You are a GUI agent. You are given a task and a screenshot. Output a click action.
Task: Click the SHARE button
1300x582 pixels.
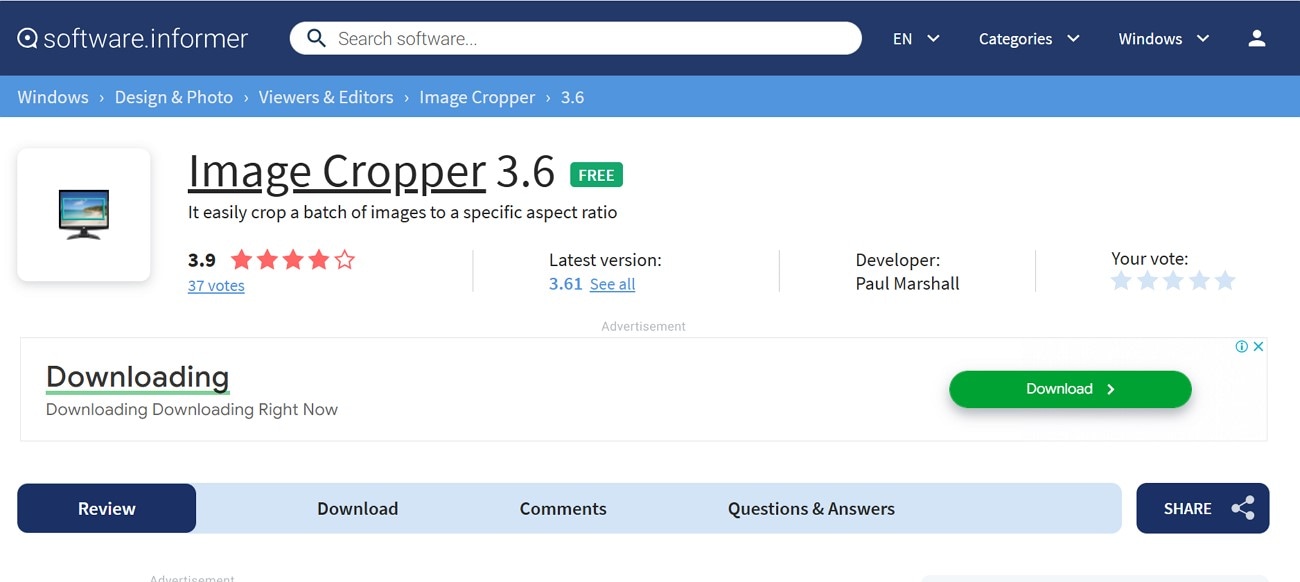(1203, 508)
